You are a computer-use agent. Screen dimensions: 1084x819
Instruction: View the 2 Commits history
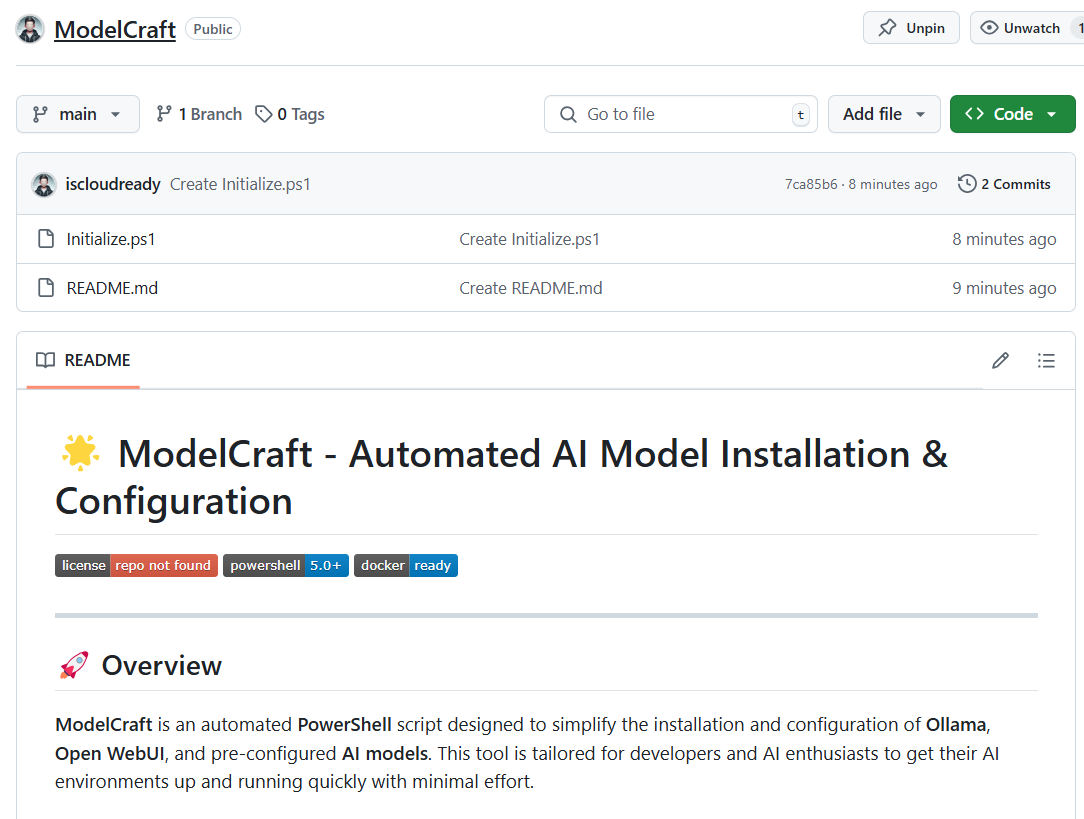[1004, 184]
